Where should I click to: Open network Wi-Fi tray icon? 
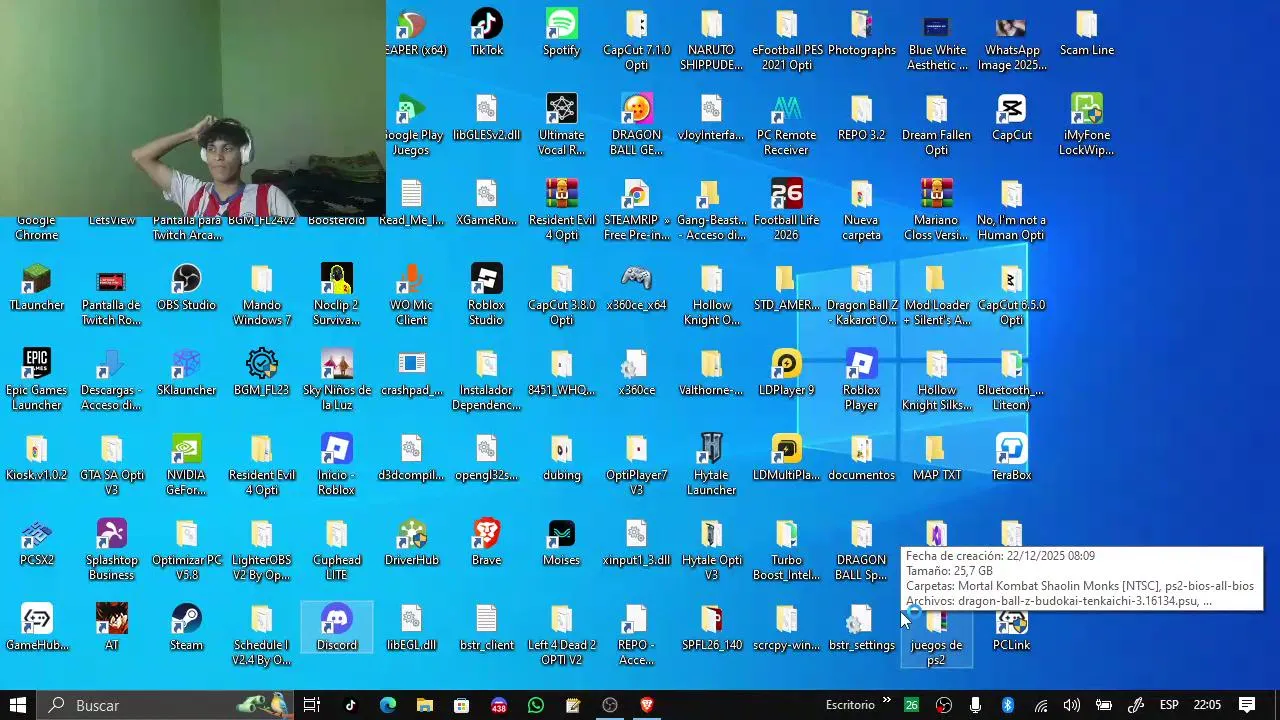[x=1041, y=705]
